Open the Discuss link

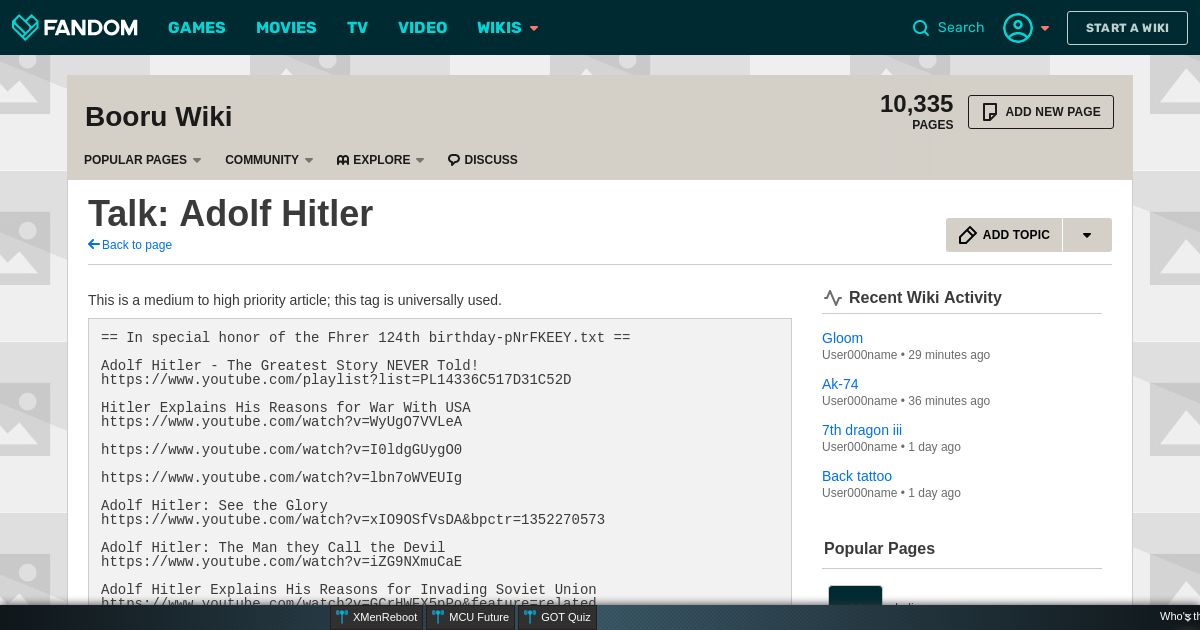tap(483, 160)
